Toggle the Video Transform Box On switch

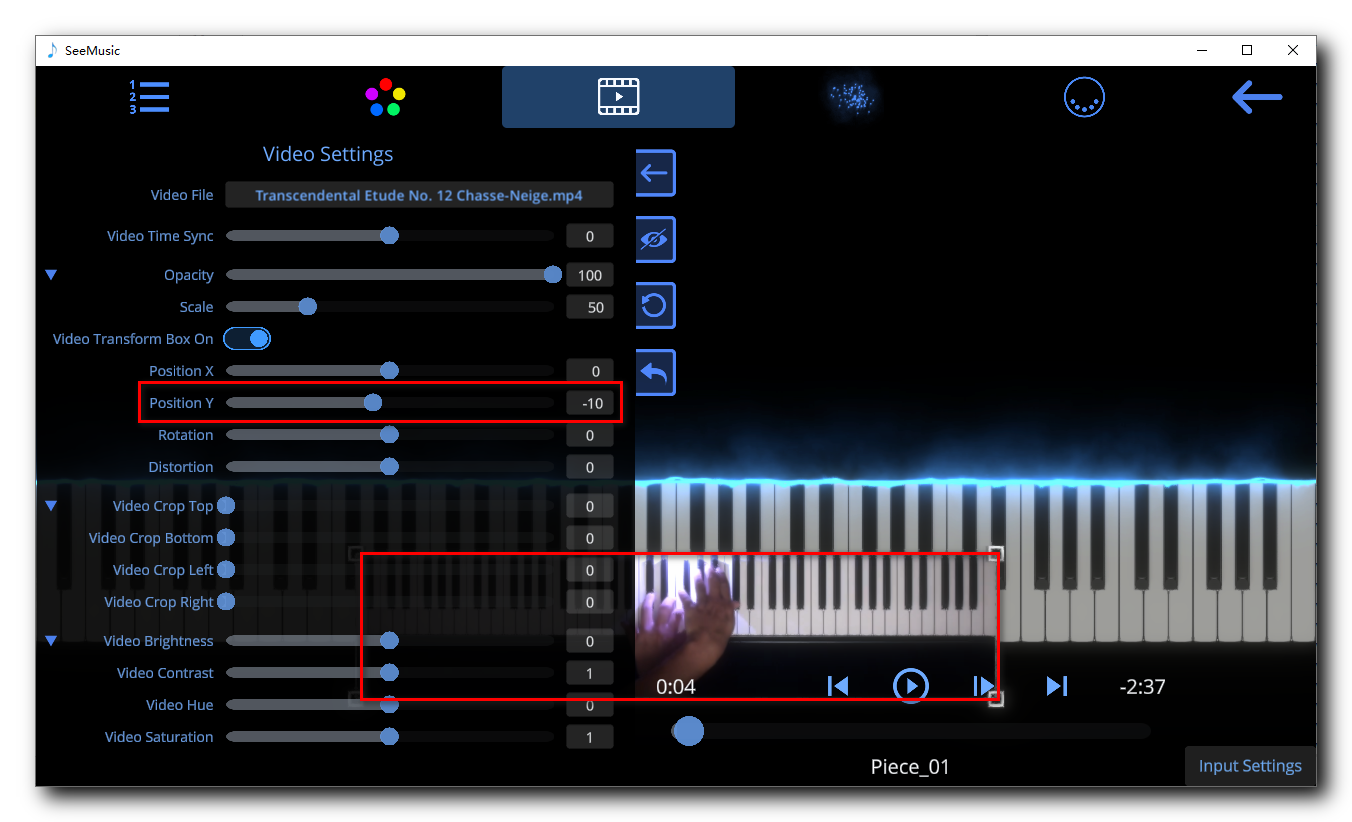(247, 339)
